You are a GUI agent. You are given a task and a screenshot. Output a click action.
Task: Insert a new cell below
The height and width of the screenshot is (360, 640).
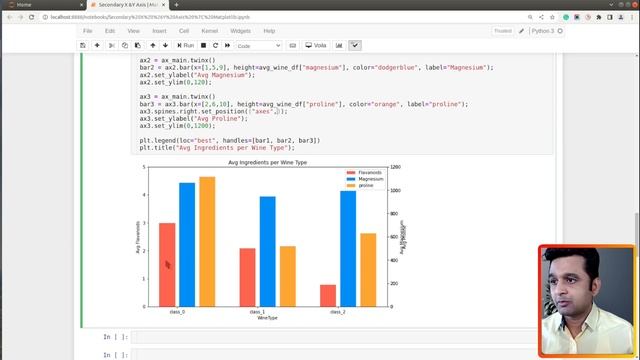tap(97, 45)
